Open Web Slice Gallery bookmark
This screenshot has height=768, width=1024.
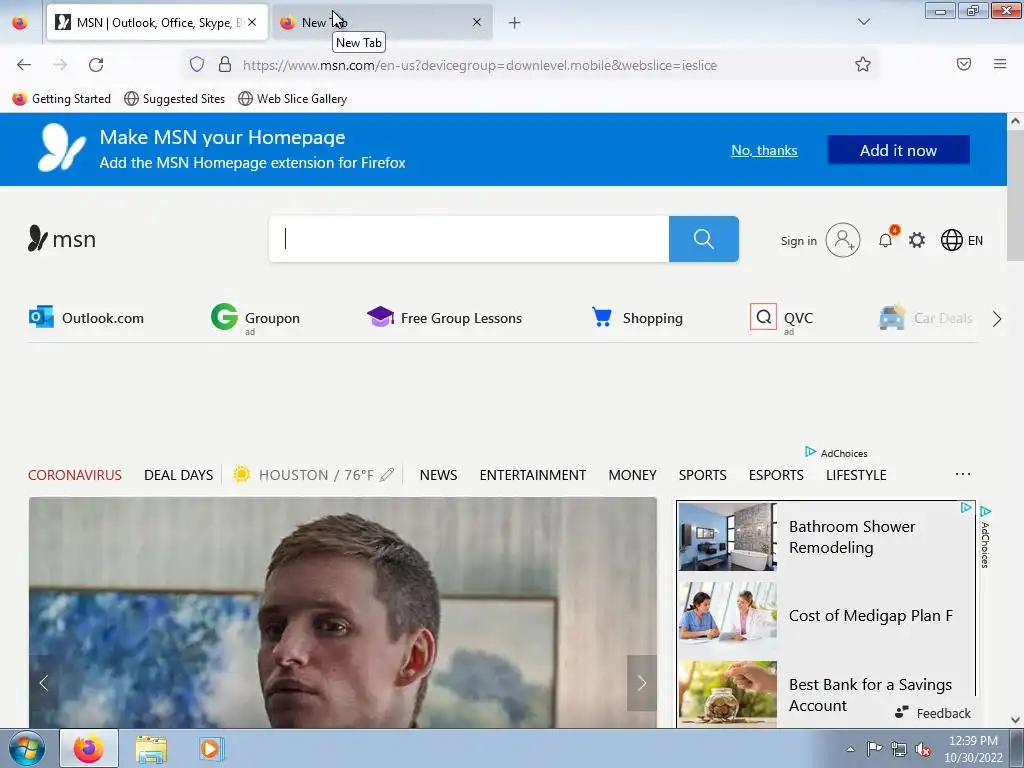[293, 99]
